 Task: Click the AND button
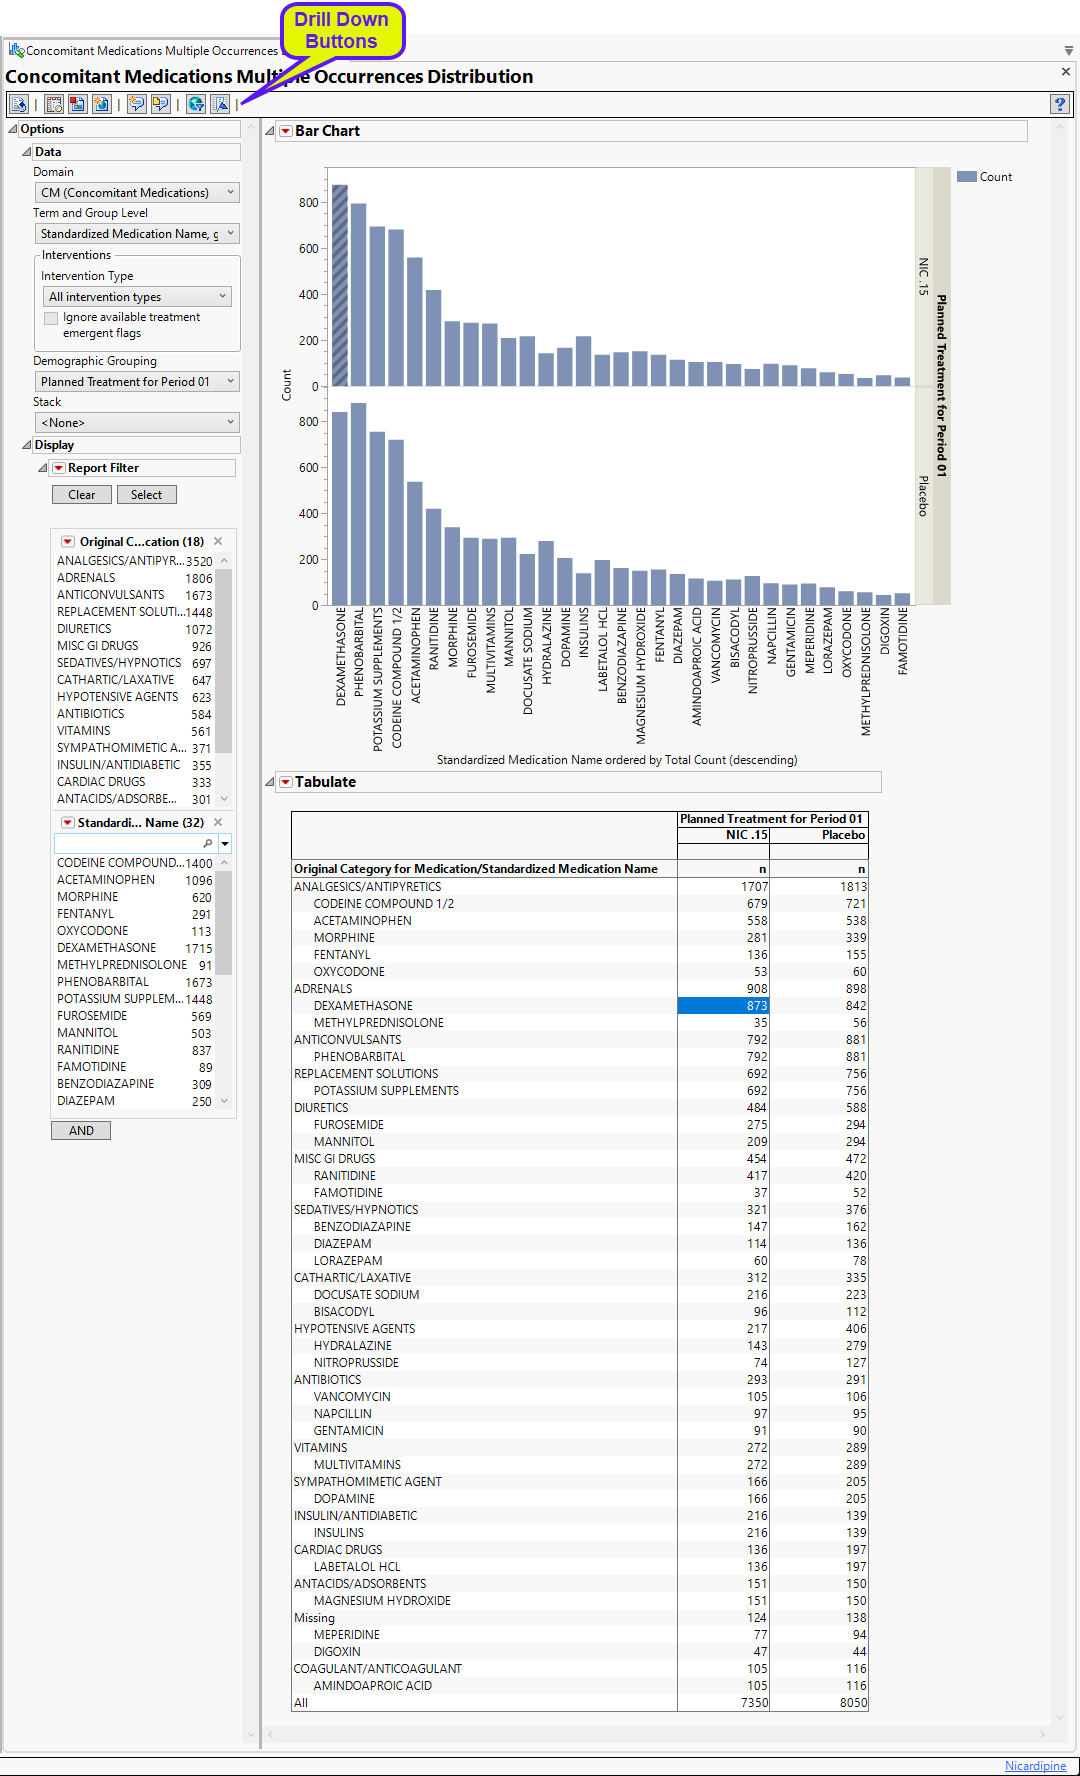pyautogui.click(x=81, y=1131)
